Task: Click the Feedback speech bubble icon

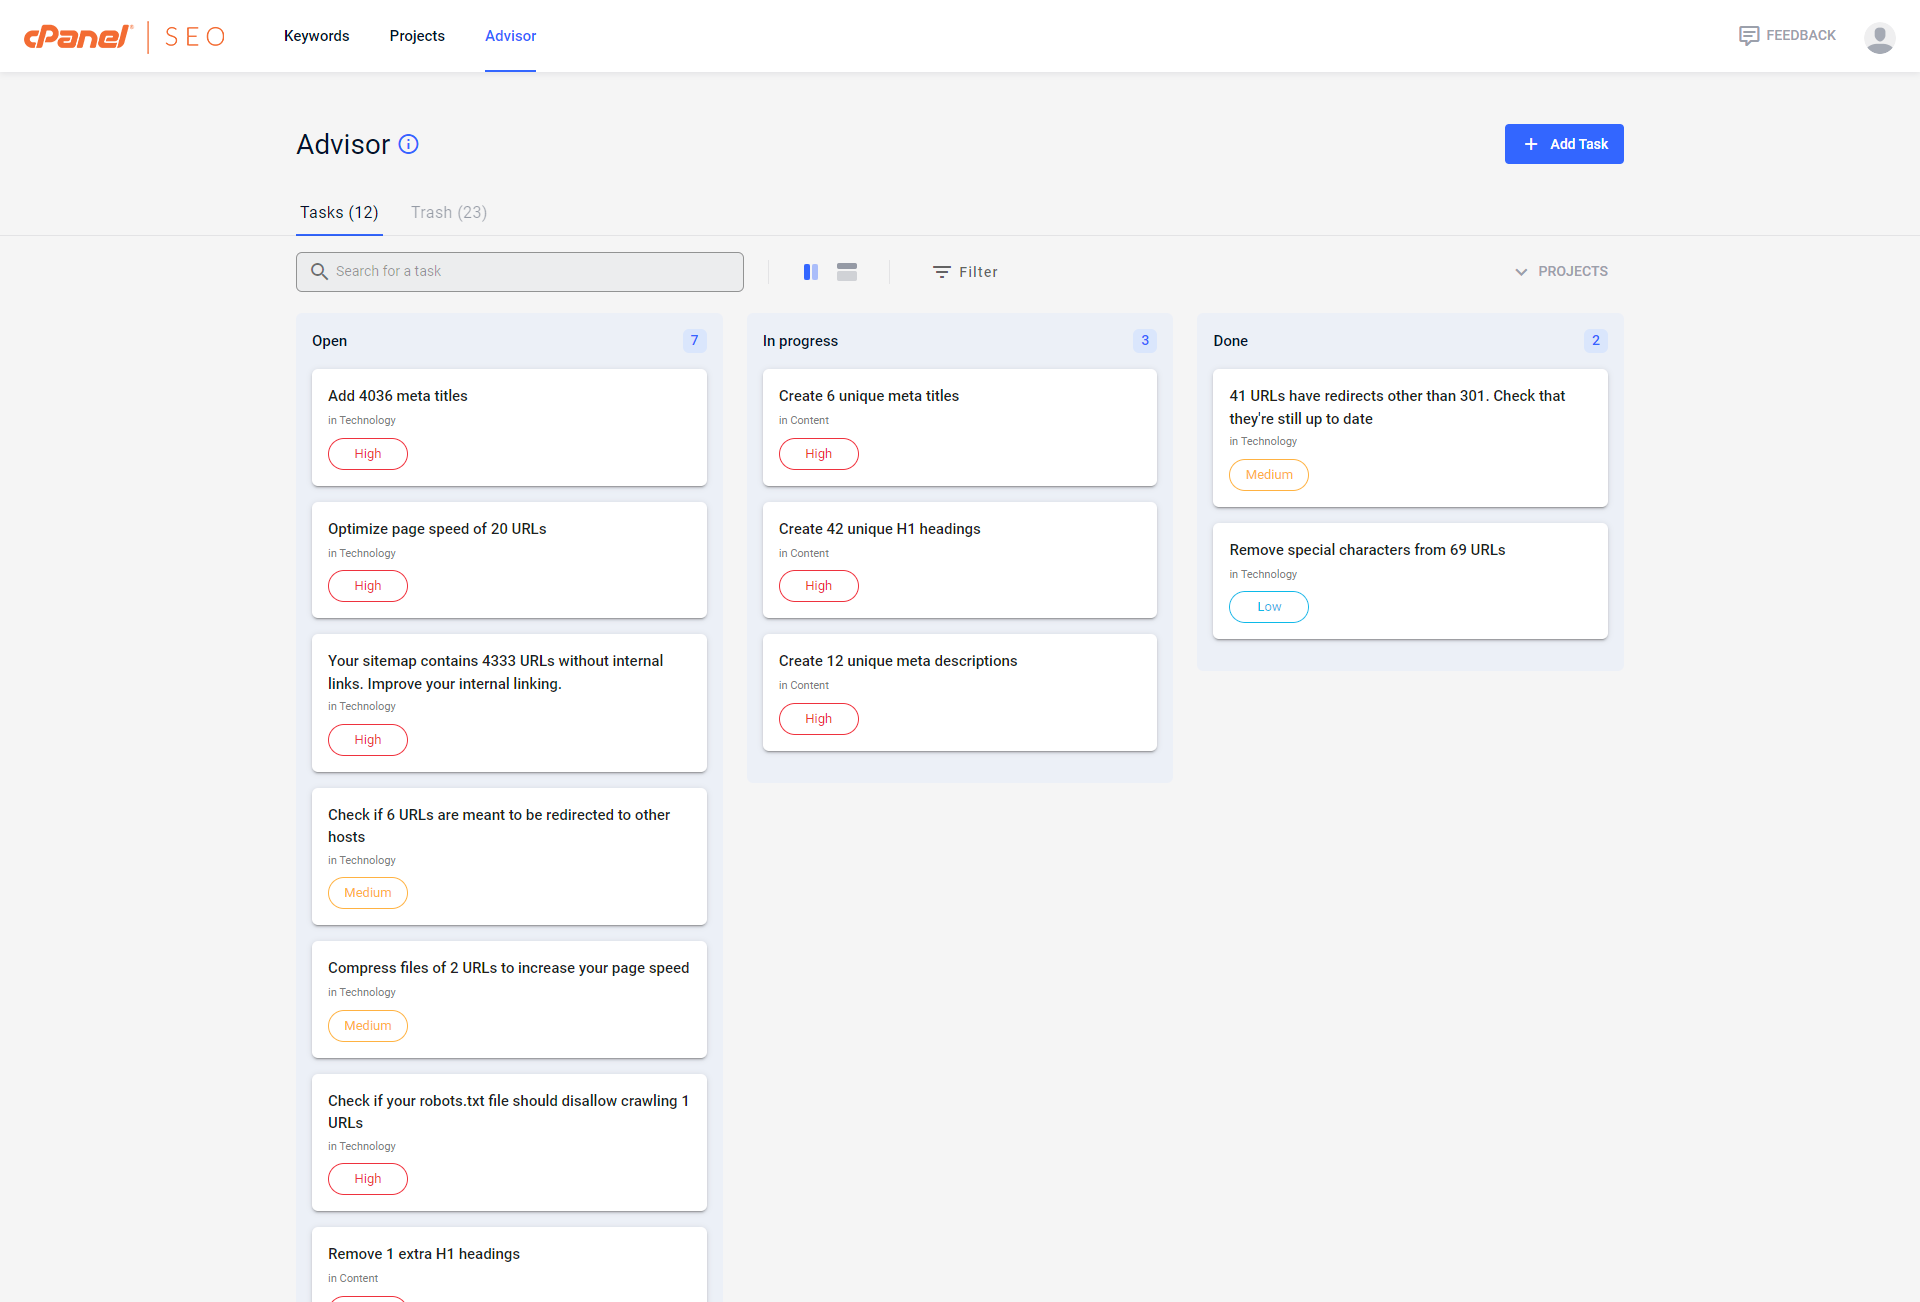Action: (1748, 36)
